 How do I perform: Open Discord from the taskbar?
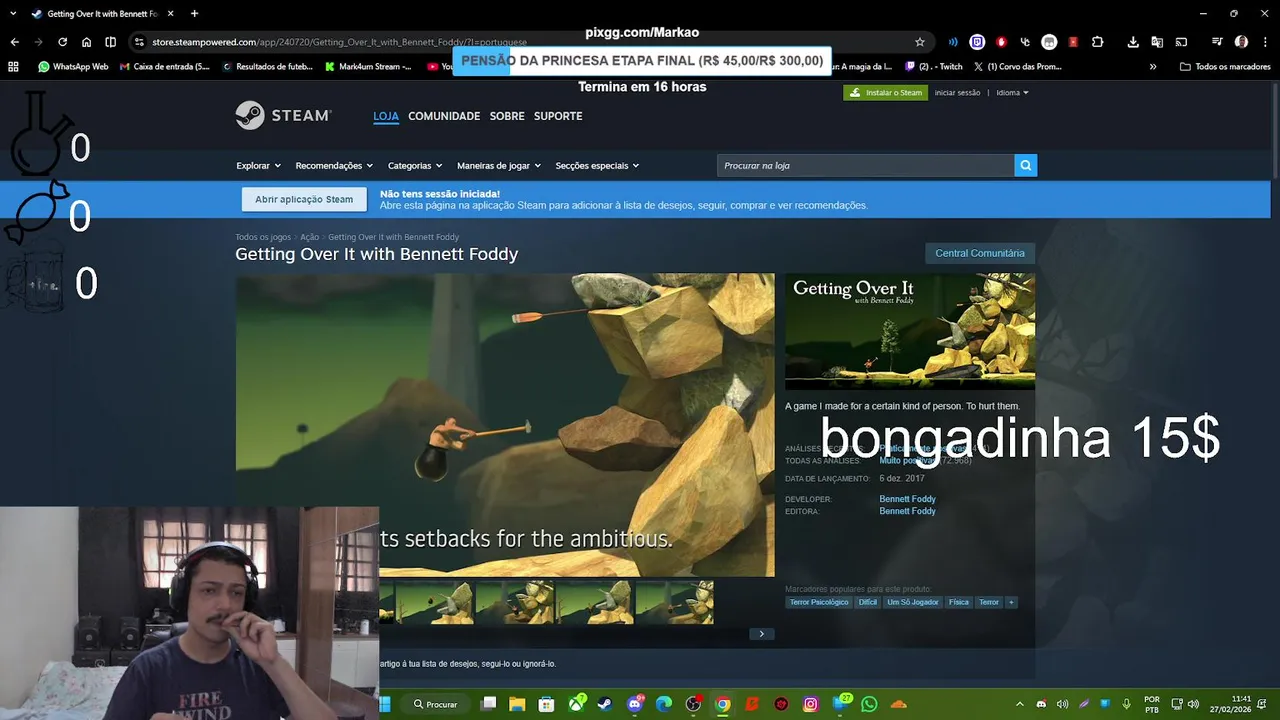coord(634,704)
